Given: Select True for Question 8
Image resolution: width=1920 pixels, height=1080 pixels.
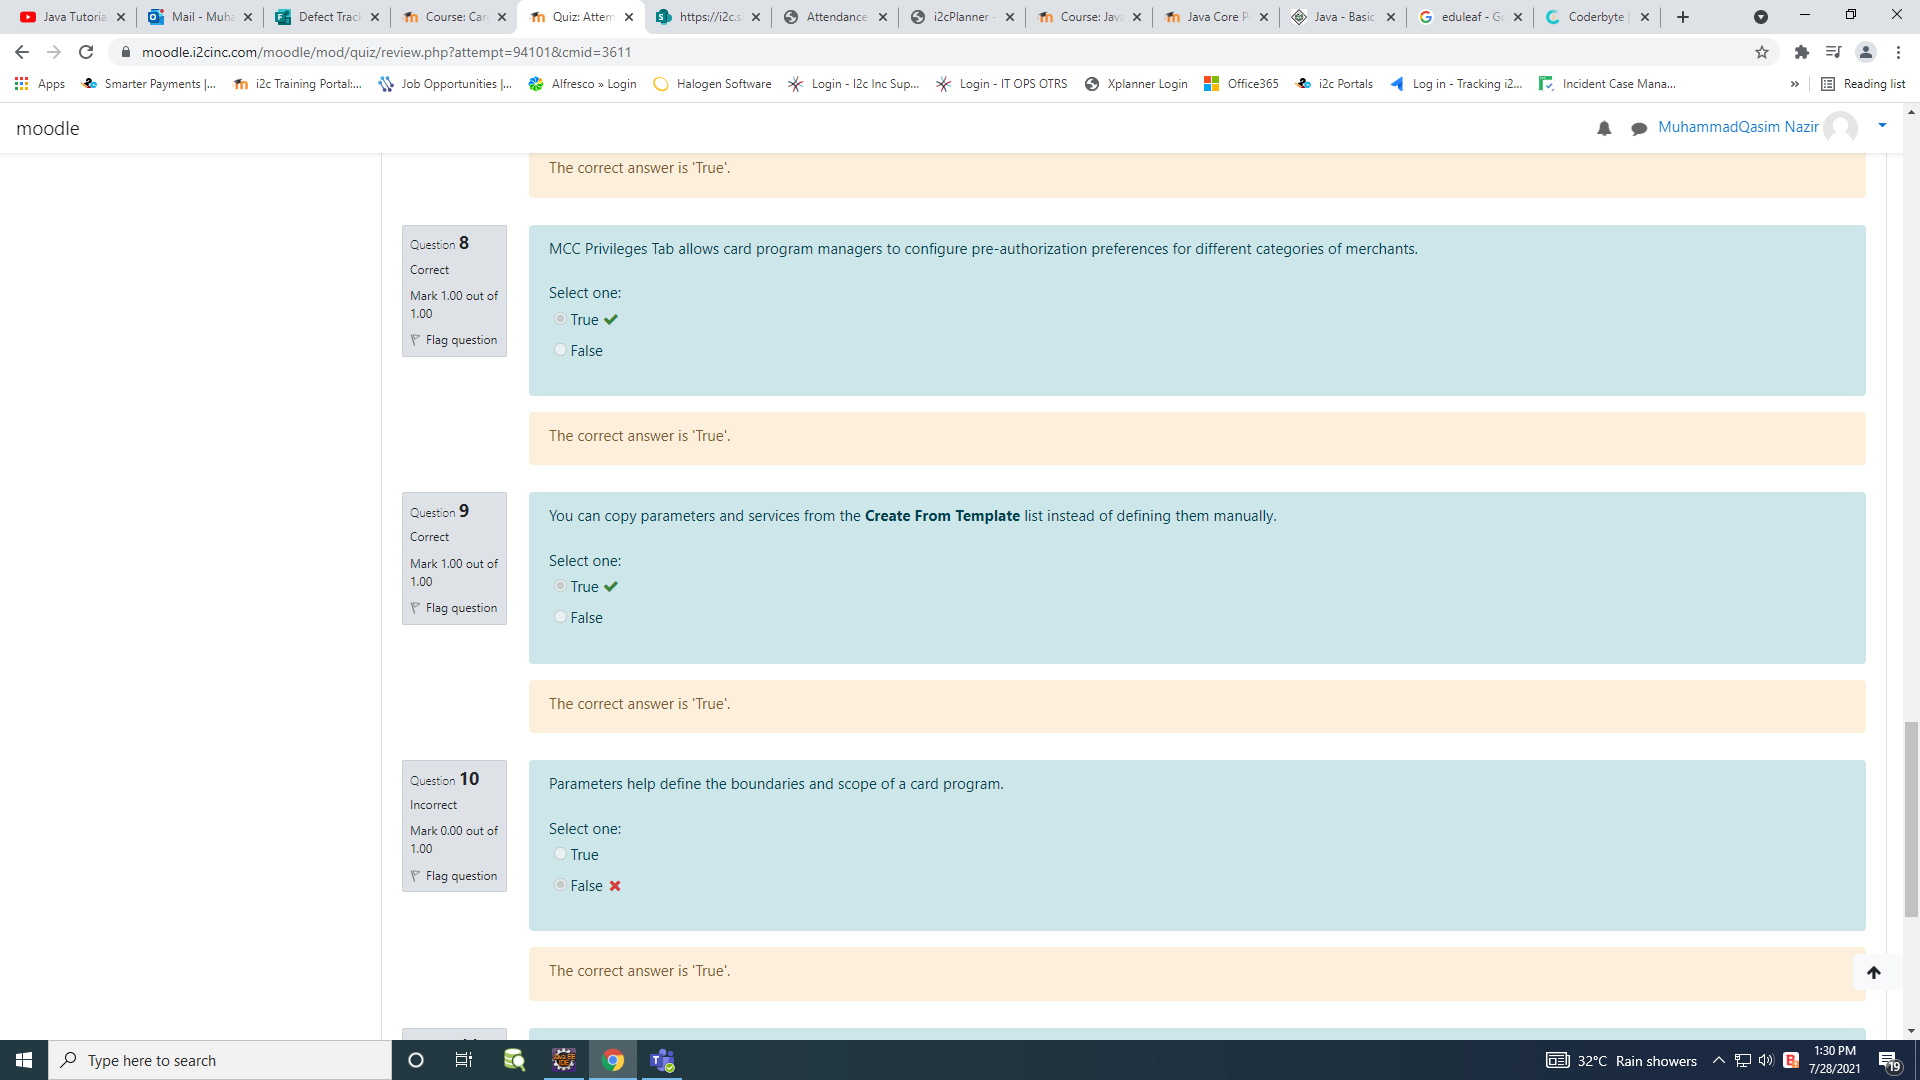Looking at the screenshot, I should [560, 319].
